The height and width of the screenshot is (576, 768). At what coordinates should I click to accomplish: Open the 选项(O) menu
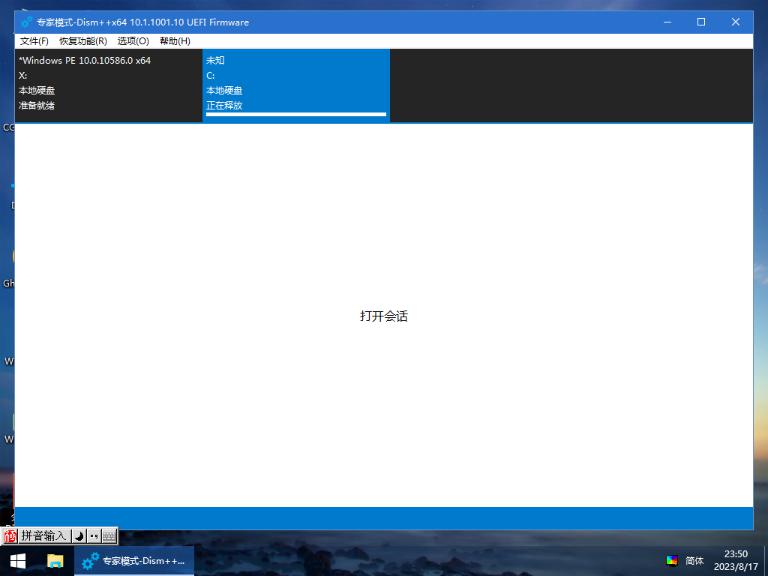point(133,41)
